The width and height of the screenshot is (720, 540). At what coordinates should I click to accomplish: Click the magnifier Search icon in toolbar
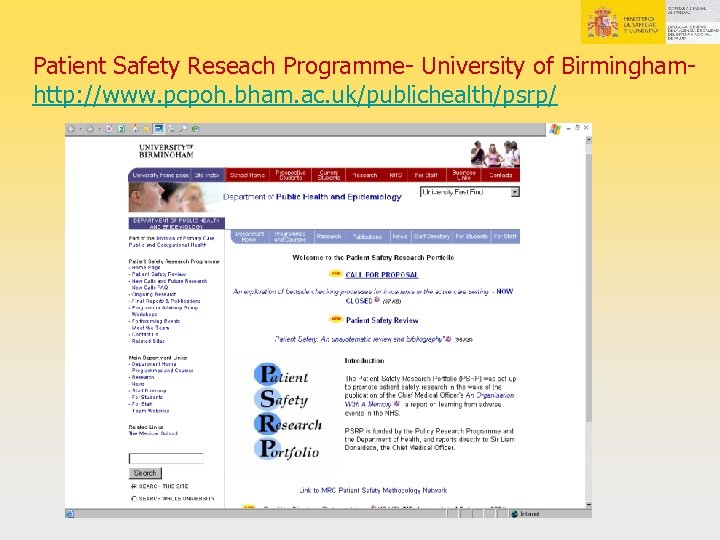coord(183,129)
